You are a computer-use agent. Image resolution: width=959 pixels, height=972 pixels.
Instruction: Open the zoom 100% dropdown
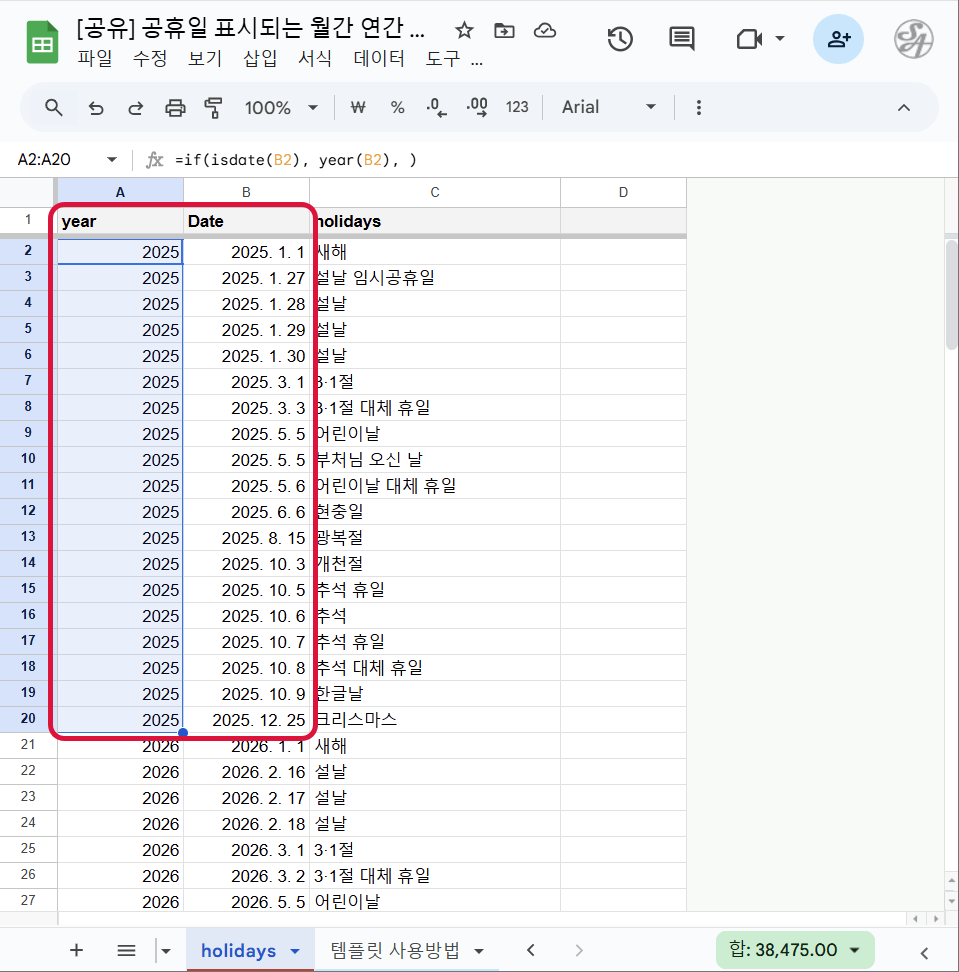[x=281, y=107]
